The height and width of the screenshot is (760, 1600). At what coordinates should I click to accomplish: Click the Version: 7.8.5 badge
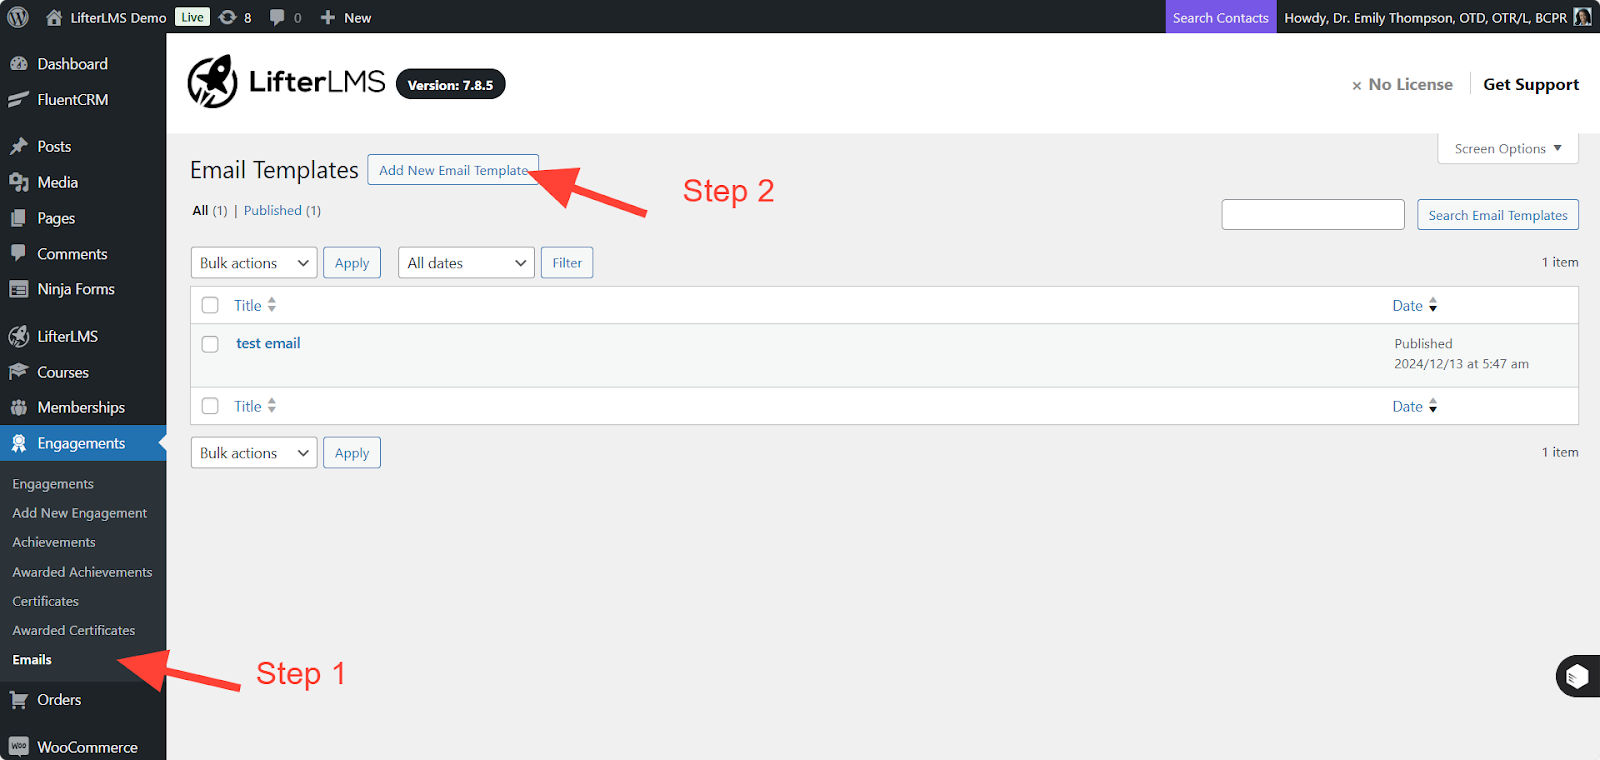(451, 85)
